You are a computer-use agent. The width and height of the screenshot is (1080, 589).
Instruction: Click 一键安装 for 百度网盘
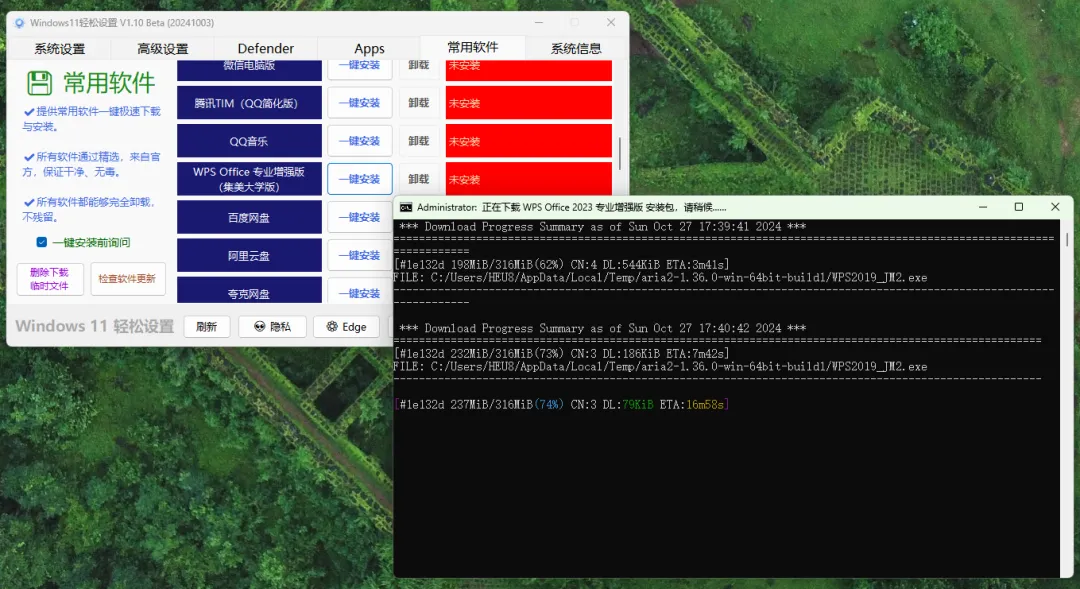click(x=360, y=217)
